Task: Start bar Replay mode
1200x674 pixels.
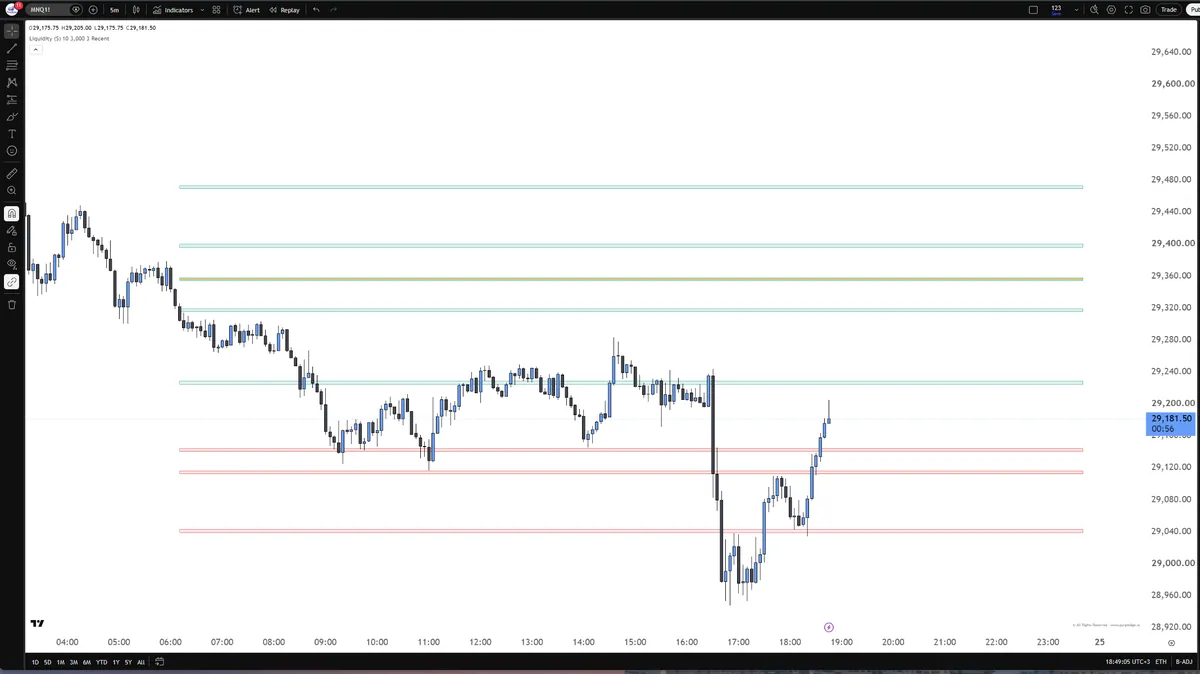Action: pyautogui.click(x=285, y=9)
